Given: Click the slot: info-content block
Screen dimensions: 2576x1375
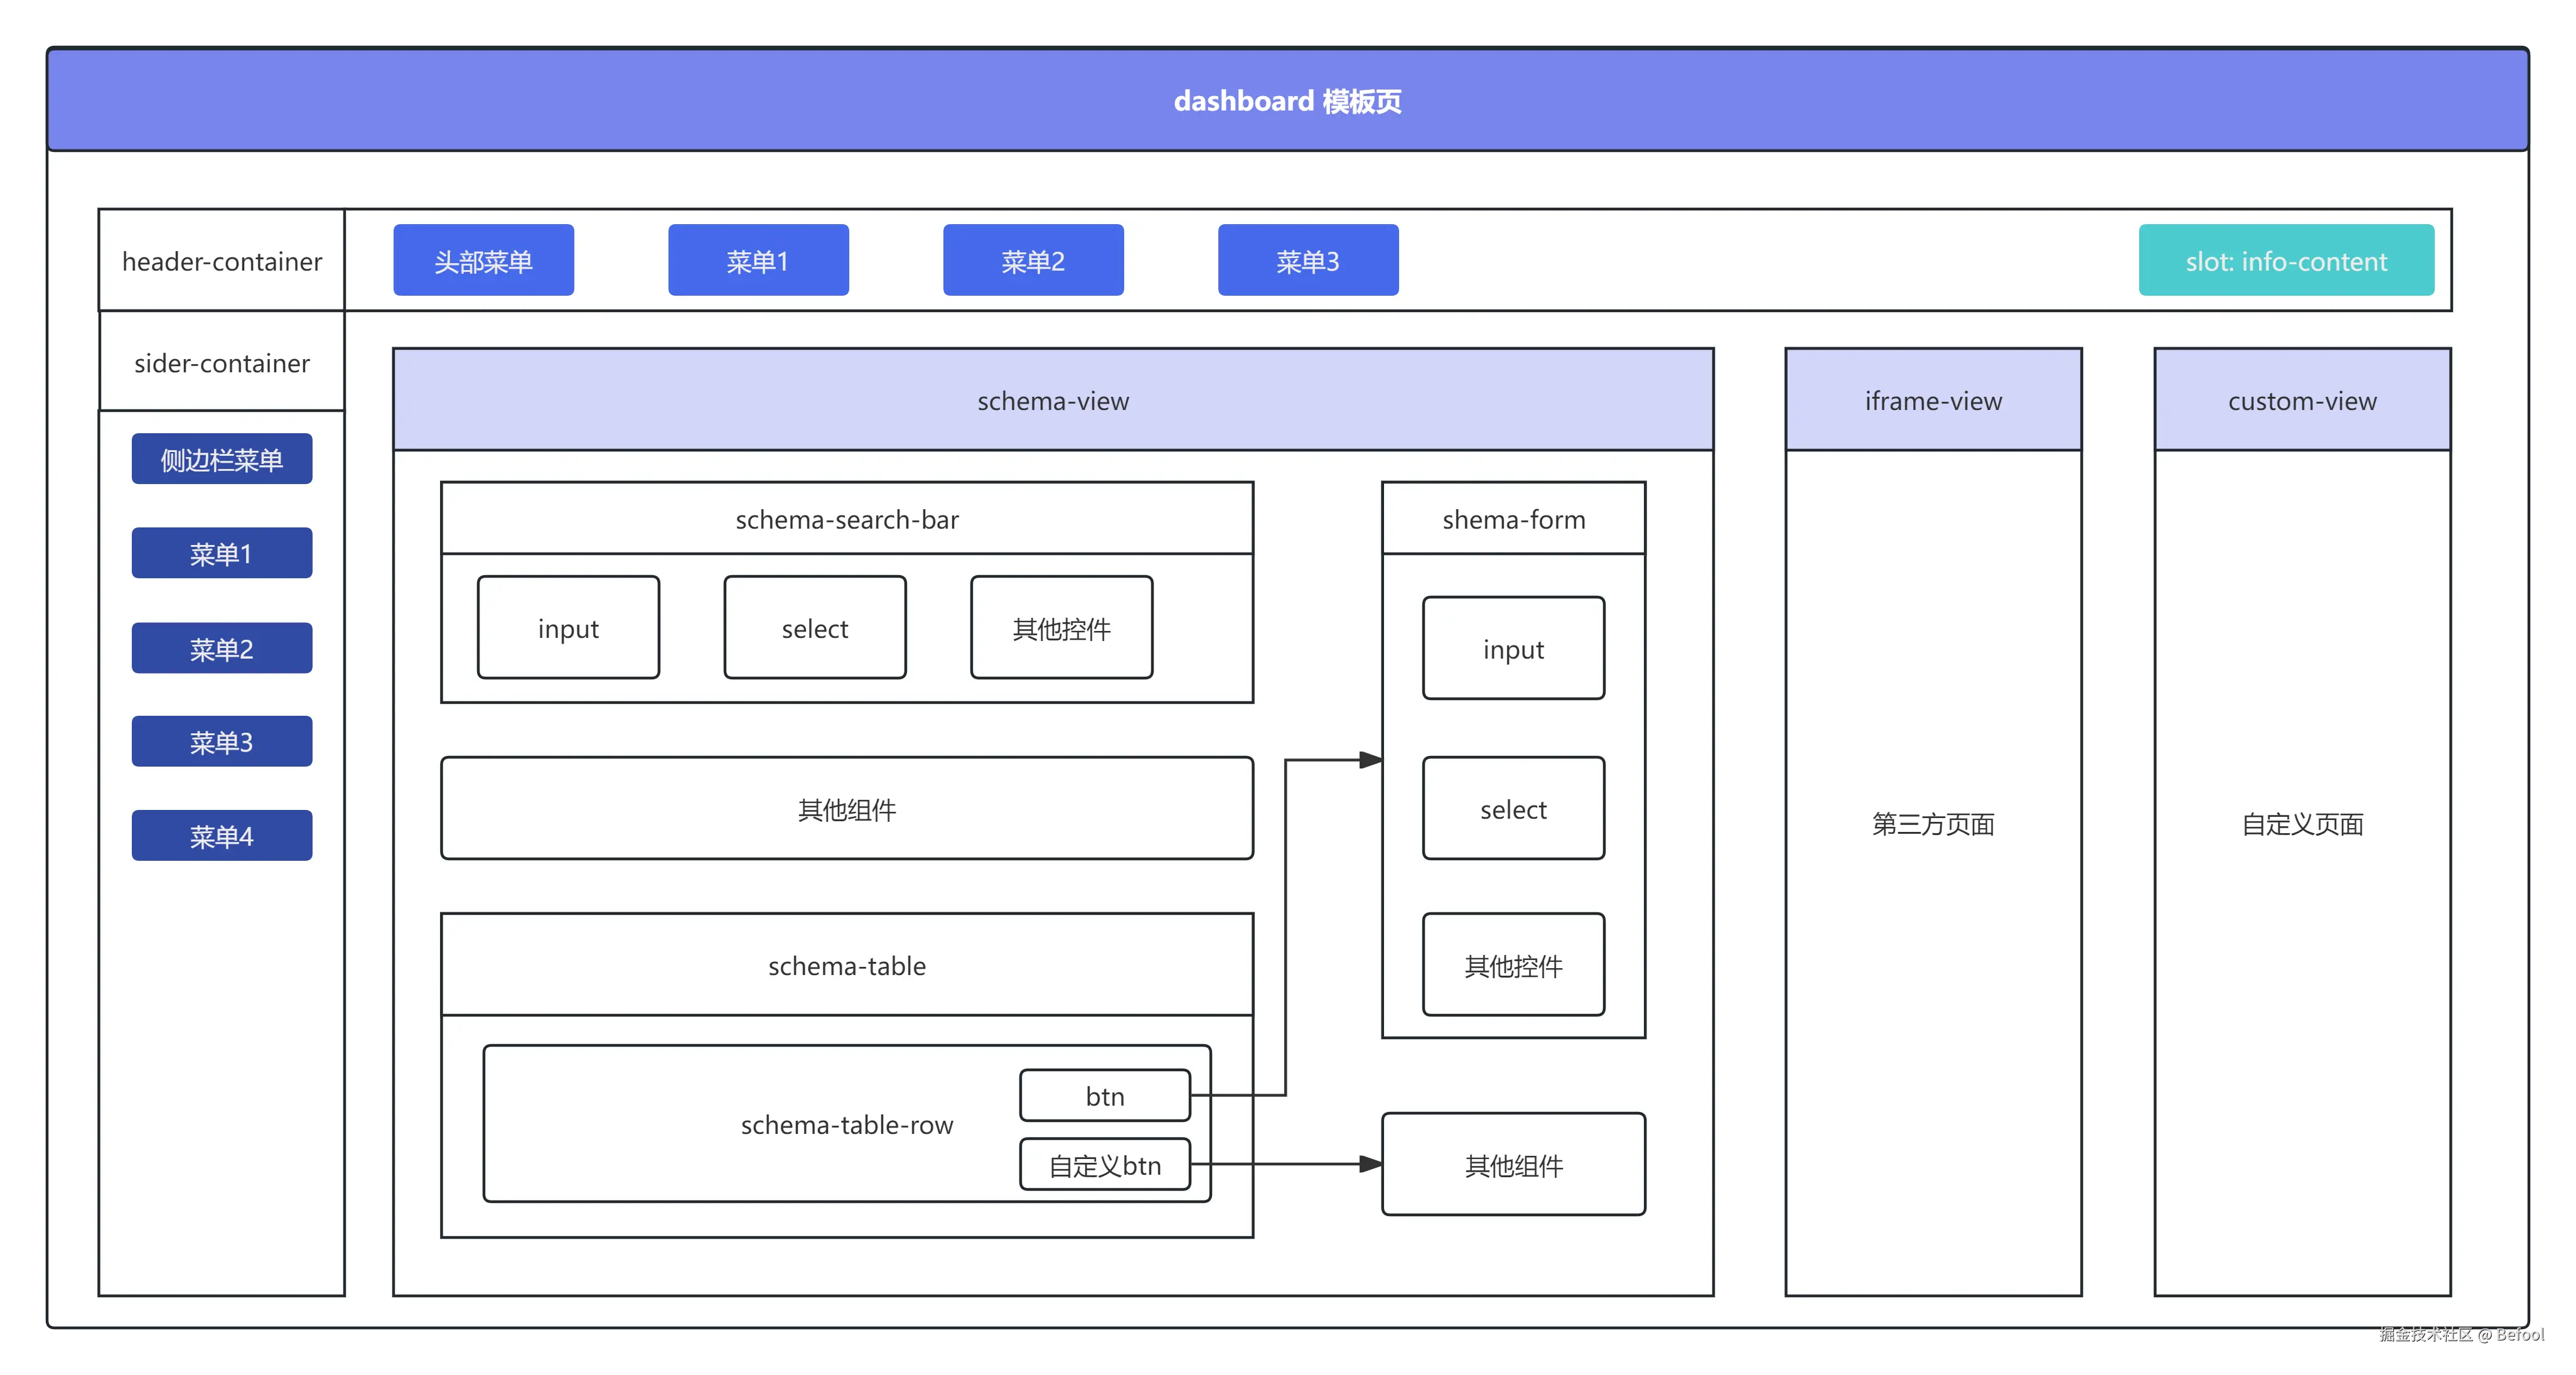Looking at the screenshot, I should [2286, 260].
